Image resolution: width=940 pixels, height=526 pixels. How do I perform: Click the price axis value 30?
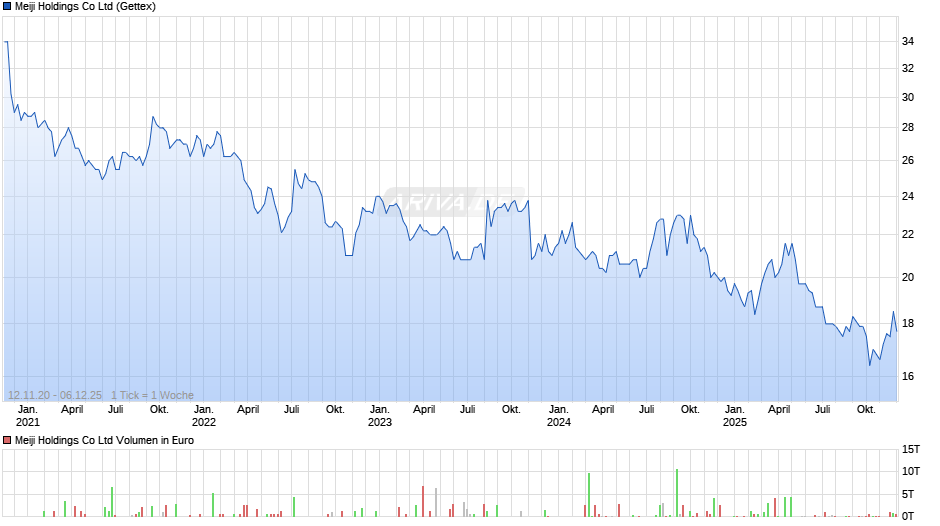908,97
